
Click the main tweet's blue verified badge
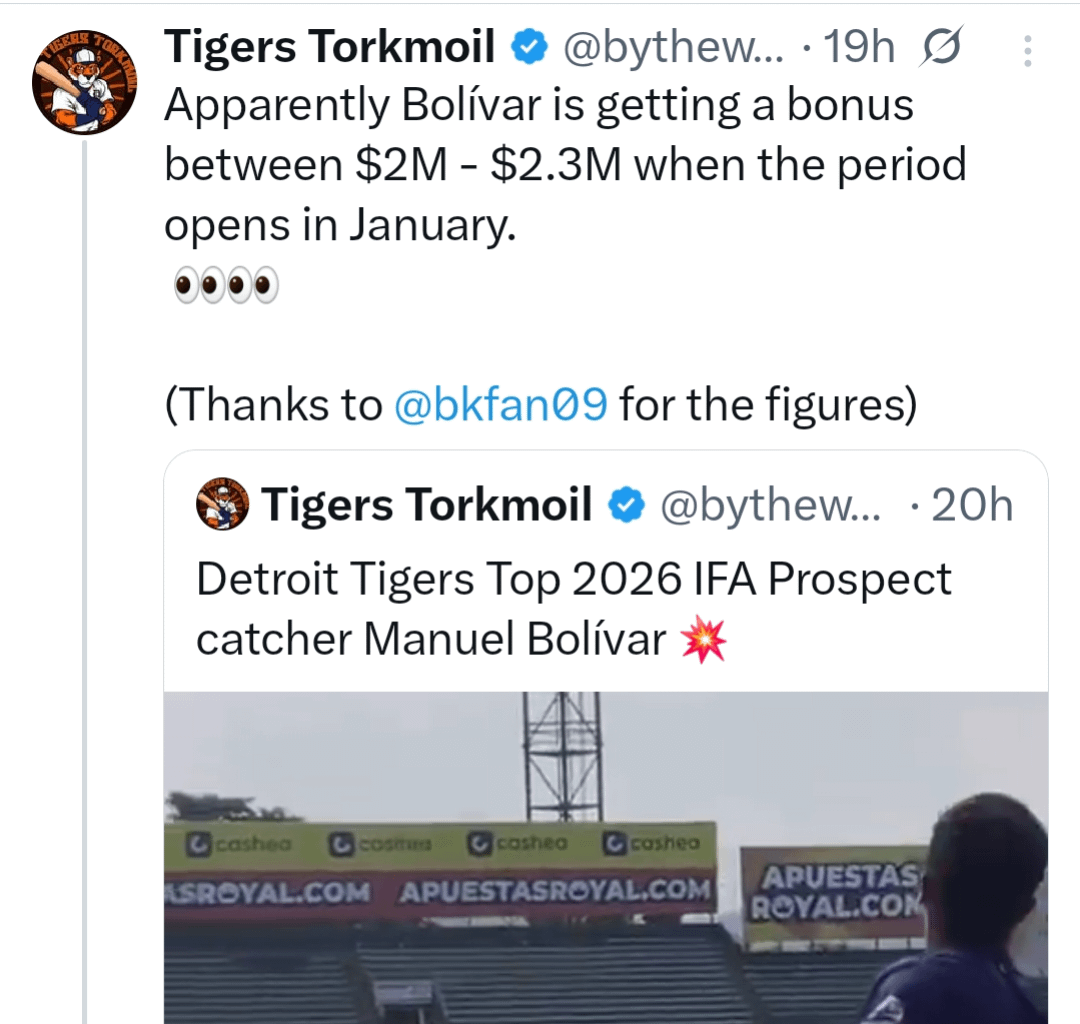point(529,47)
